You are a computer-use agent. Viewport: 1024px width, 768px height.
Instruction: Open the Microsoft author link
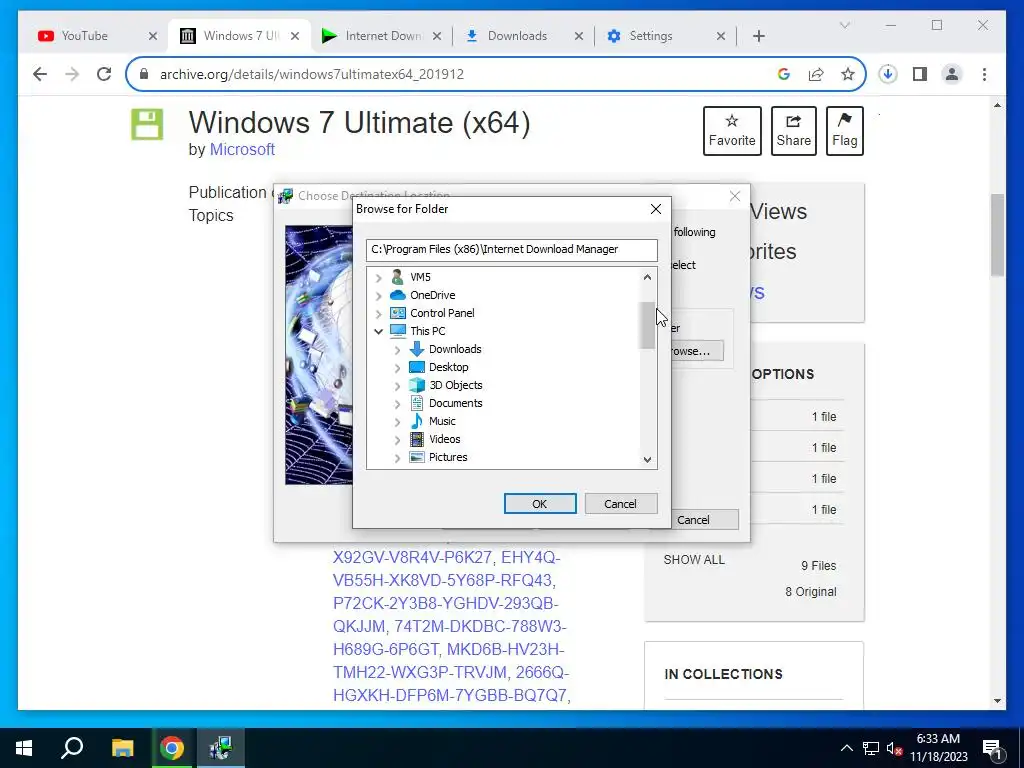[242, 150]
